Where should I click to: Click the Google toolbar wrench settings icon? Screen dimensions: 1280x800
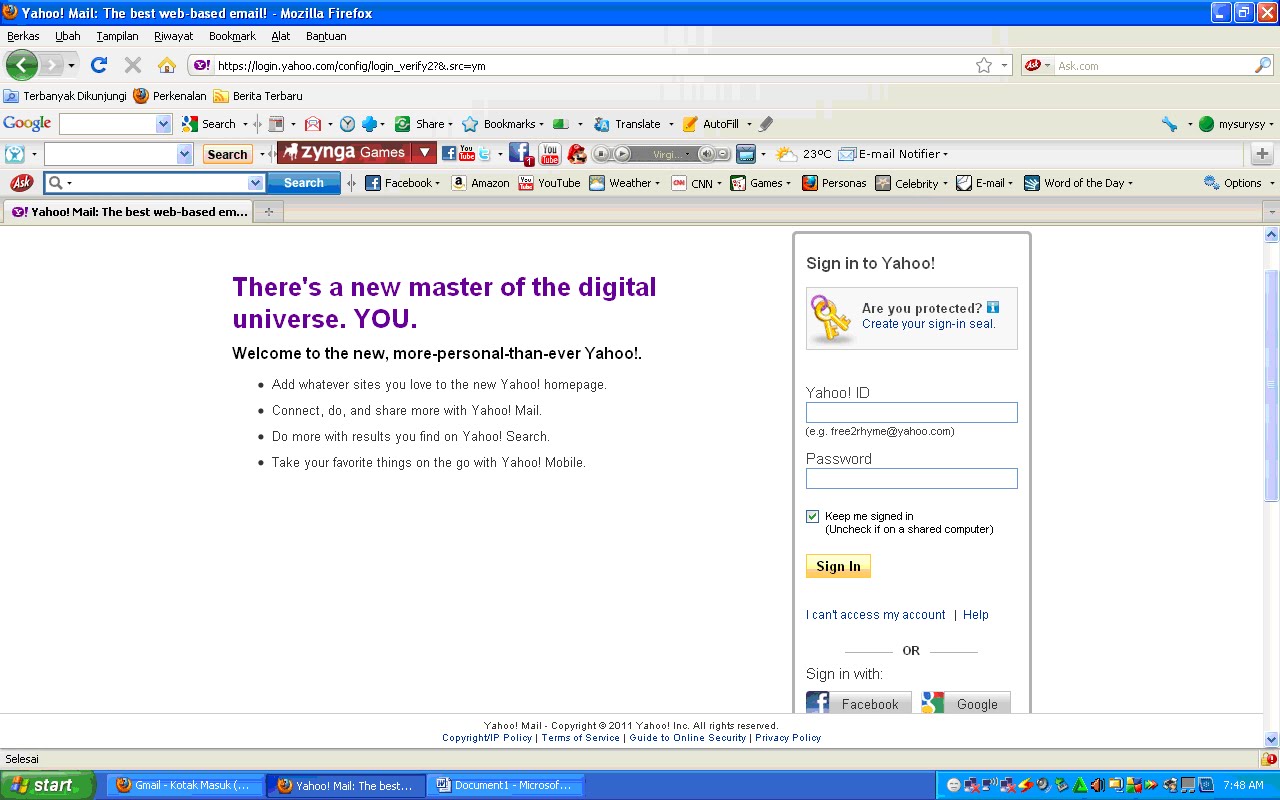tap(1169, 124)
